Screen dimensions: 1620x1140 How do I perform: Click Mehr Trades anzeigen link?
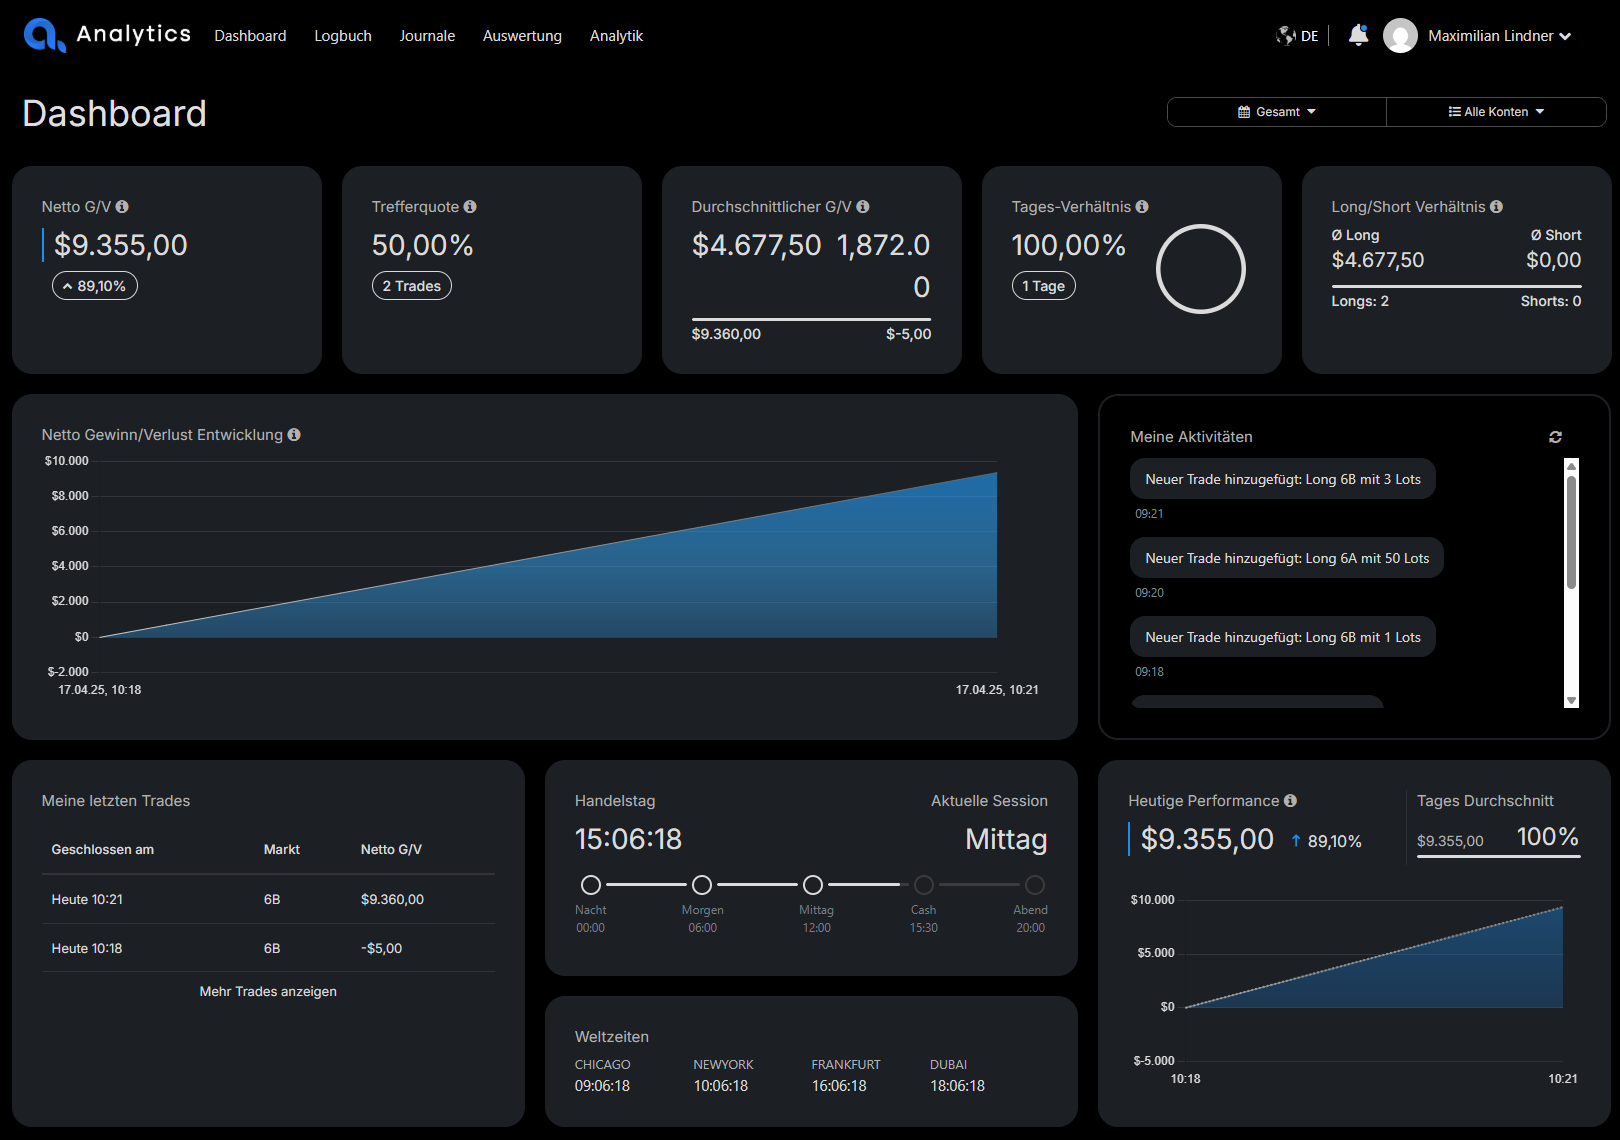click(x=268, y=992)
